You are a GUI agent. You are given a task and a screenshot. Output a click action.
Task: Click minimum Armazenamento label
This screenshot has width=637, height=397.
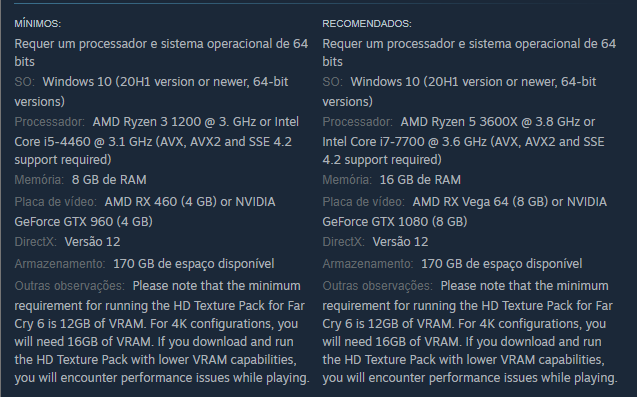60,264
